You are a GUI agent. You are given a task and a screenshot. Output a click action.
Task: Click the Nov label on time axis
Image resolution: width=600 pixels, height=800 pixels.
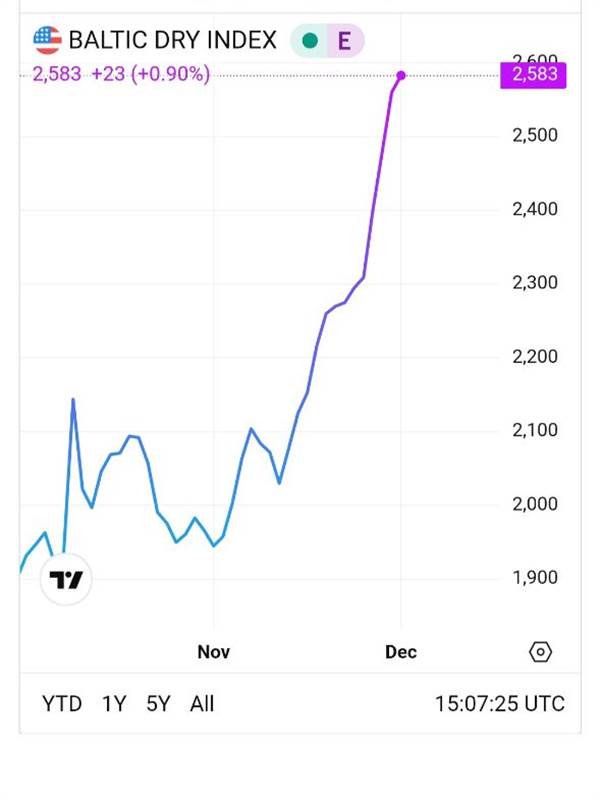[x=214, y=652]
